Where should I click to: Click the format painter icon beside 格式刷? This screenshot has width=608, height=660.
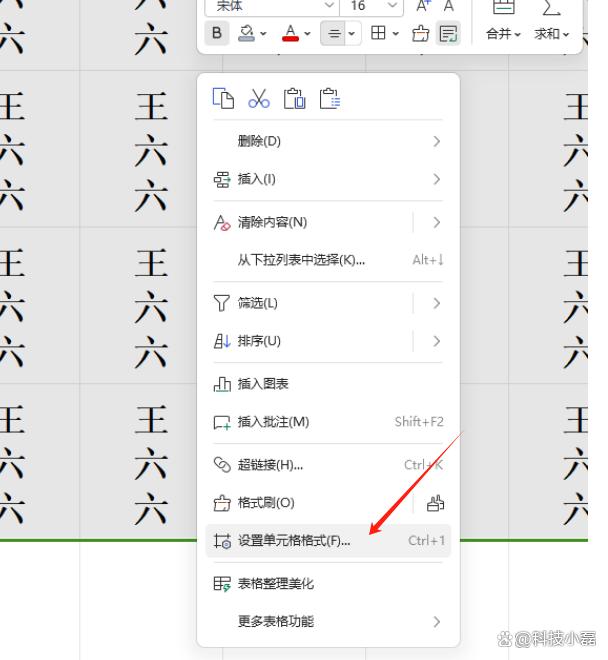tap(435, 503)
